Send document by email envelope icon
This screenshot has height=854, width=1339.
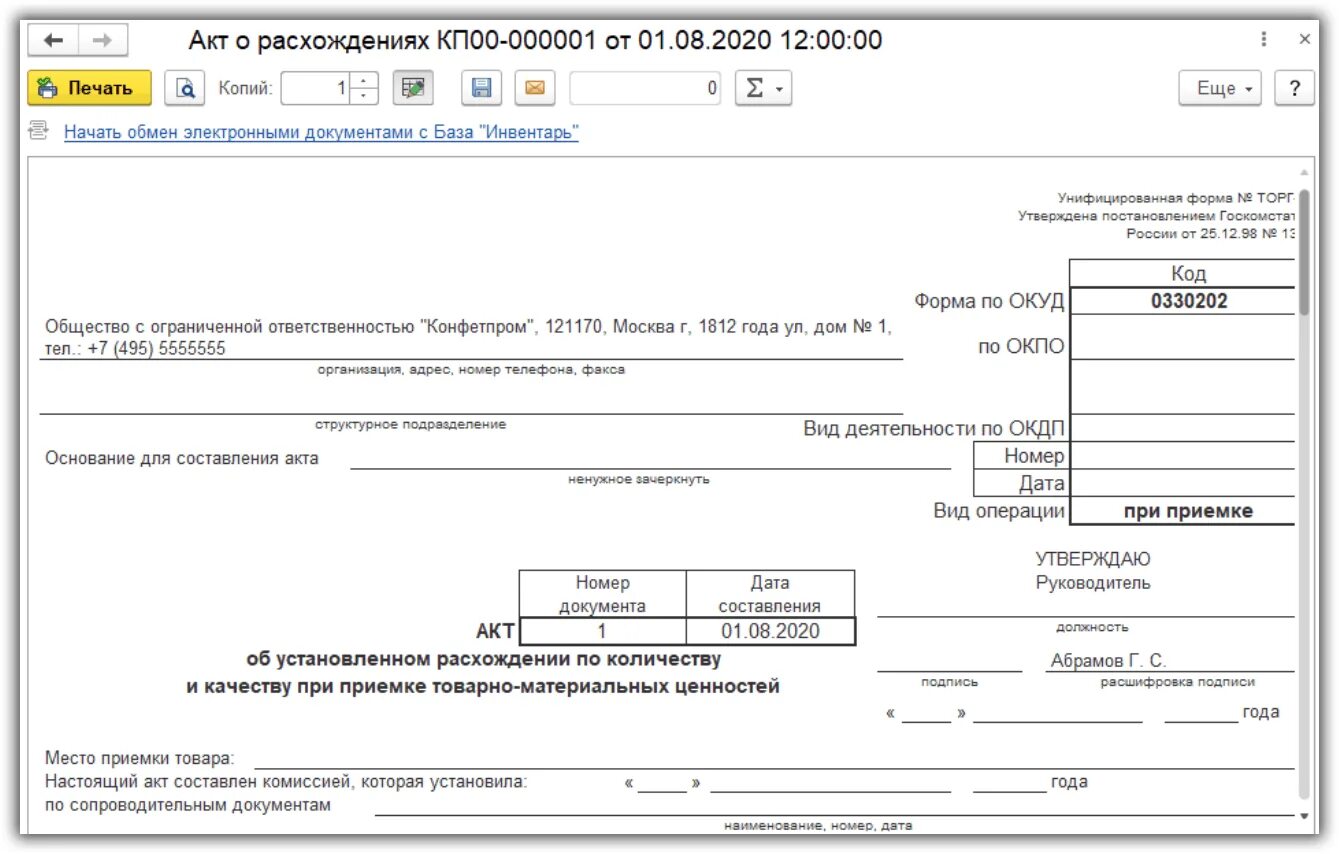coord(535,88)
